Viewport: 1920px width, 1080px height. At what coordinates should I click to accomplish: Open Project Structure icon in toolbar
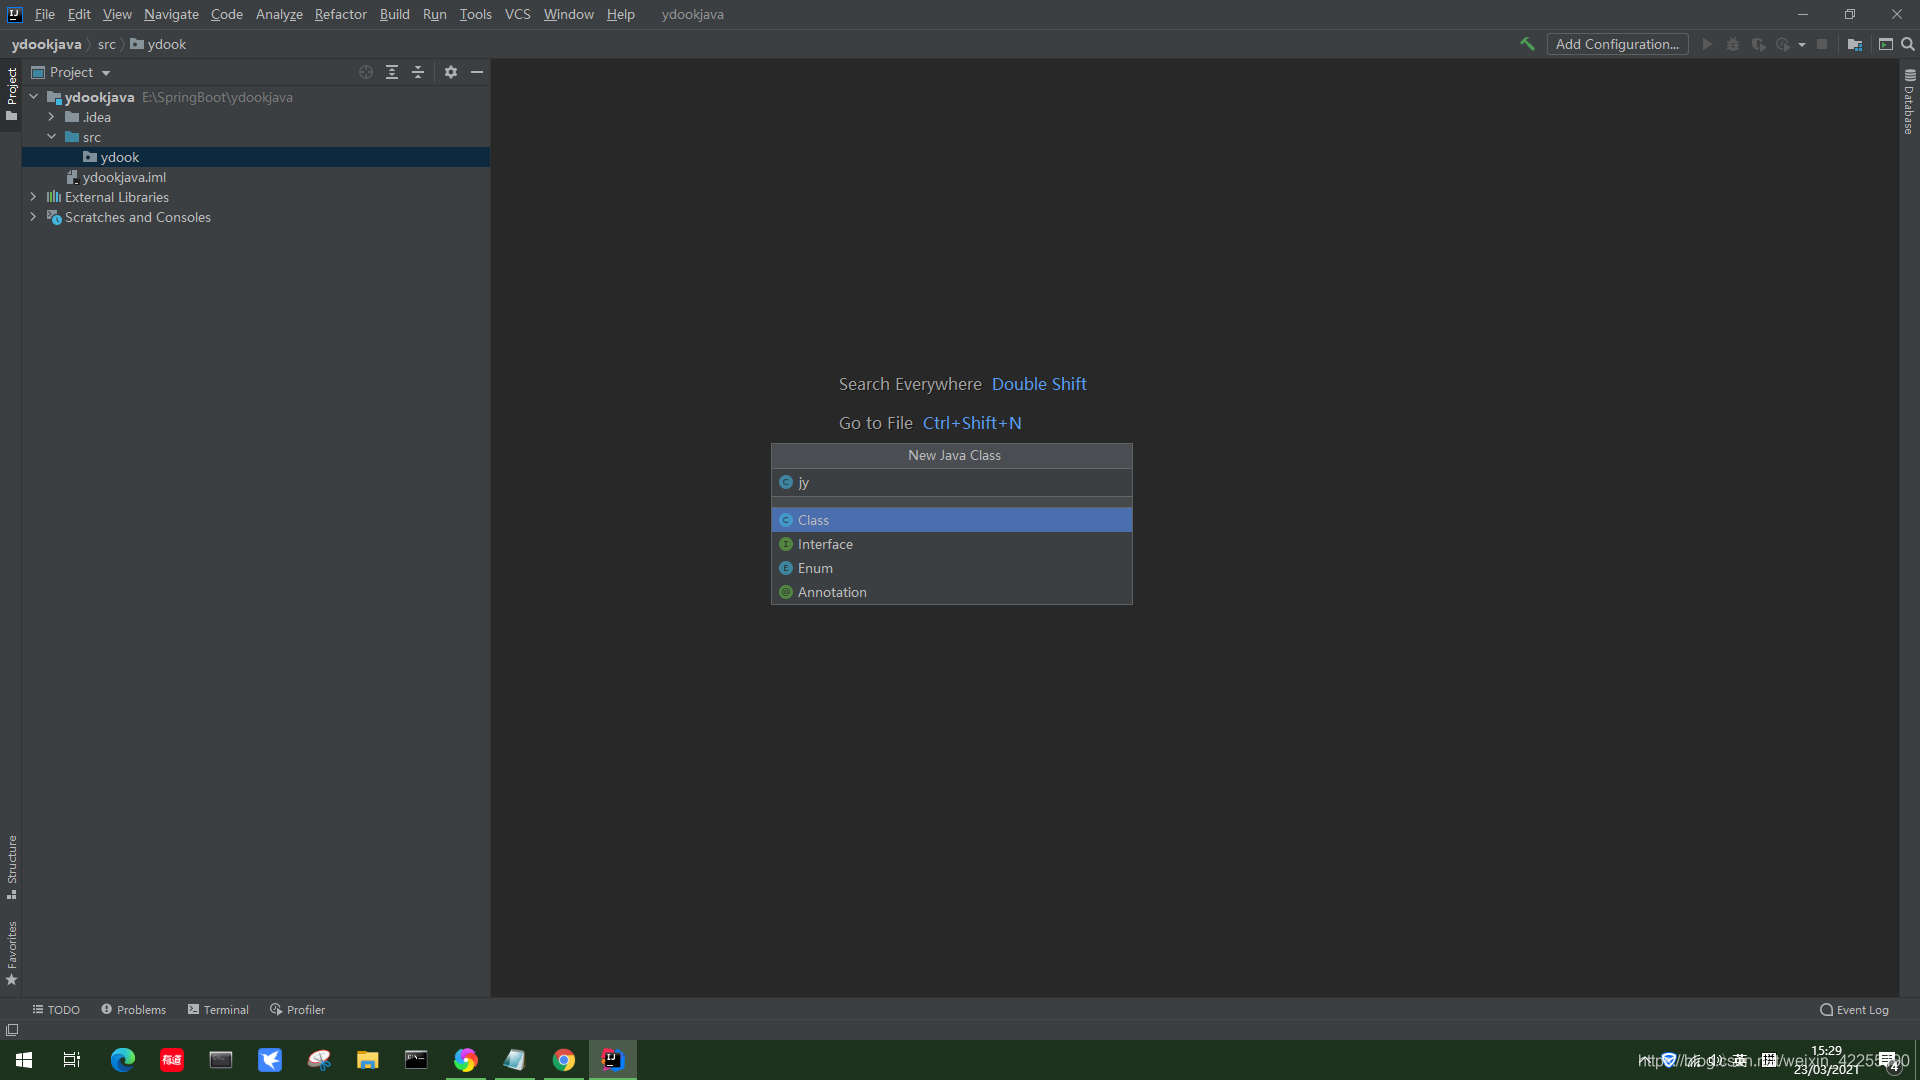pos(1855,44)
